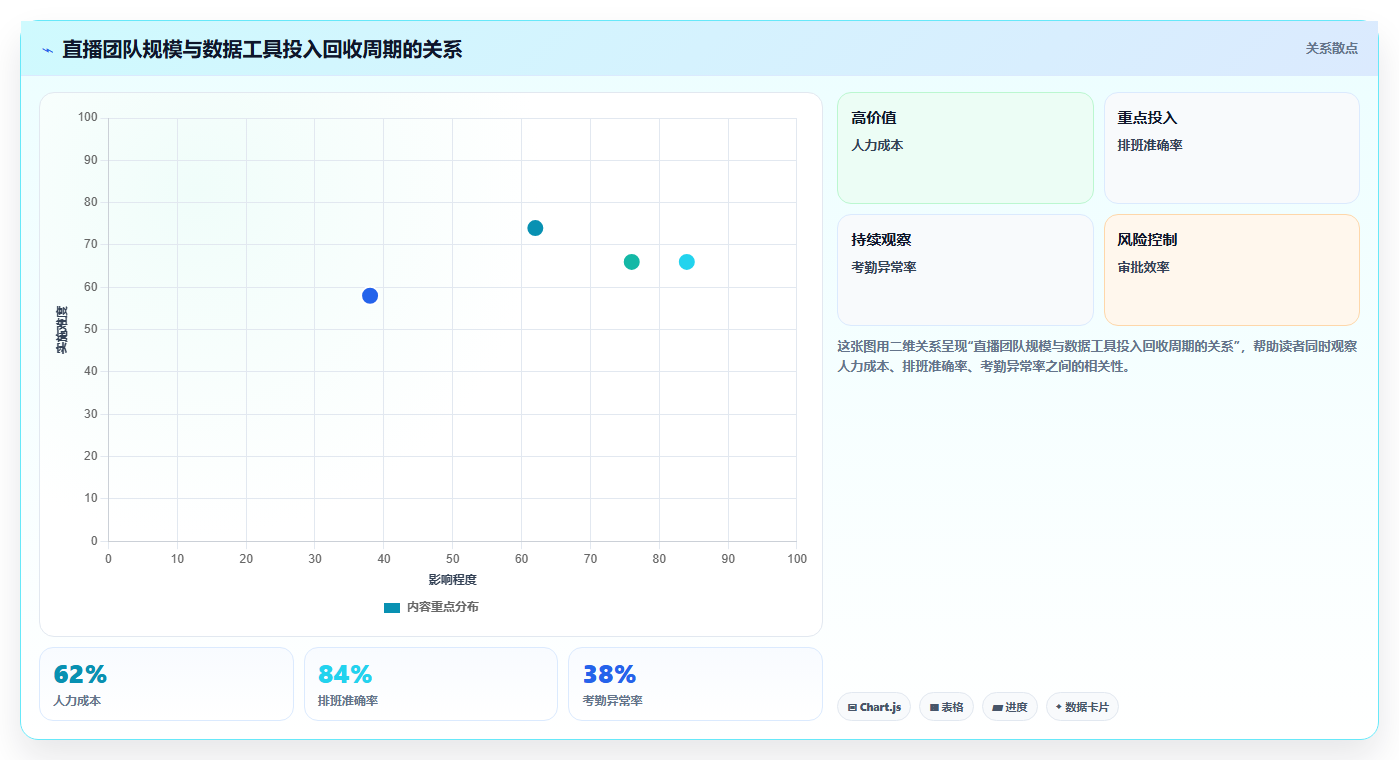Screen dimensions: 1399x760
Task: Click the 影响程度 x-axis label
Action: pos(453,580)
